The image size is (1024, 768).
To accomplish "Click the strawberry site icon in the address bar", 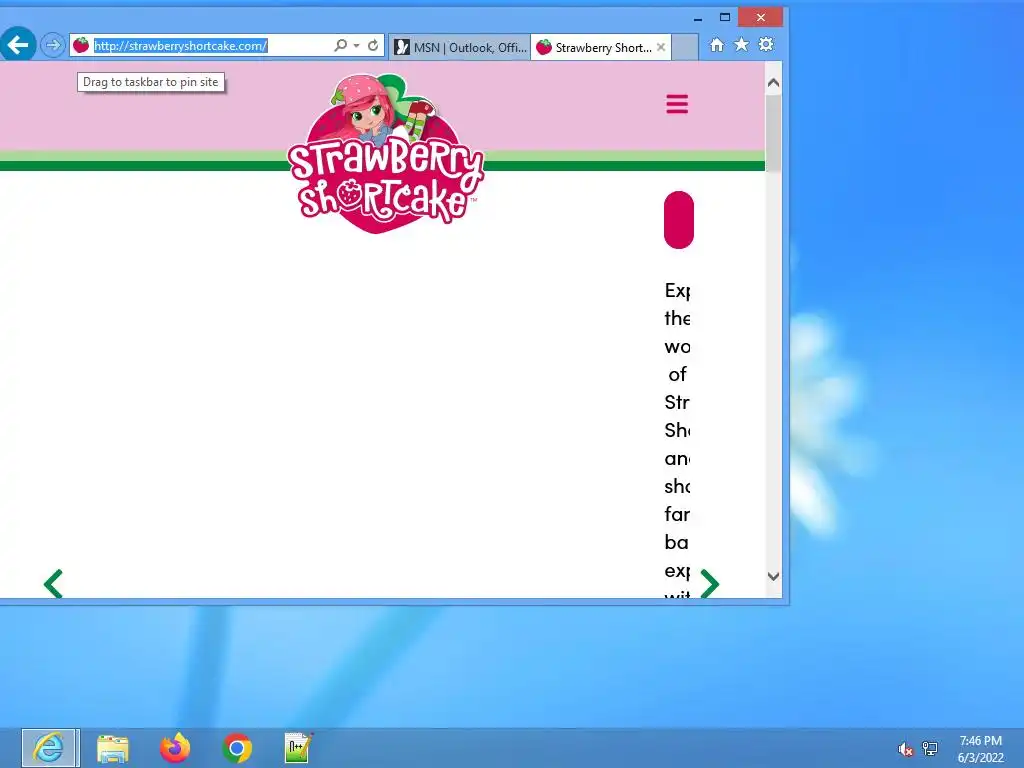I will 81,45.
